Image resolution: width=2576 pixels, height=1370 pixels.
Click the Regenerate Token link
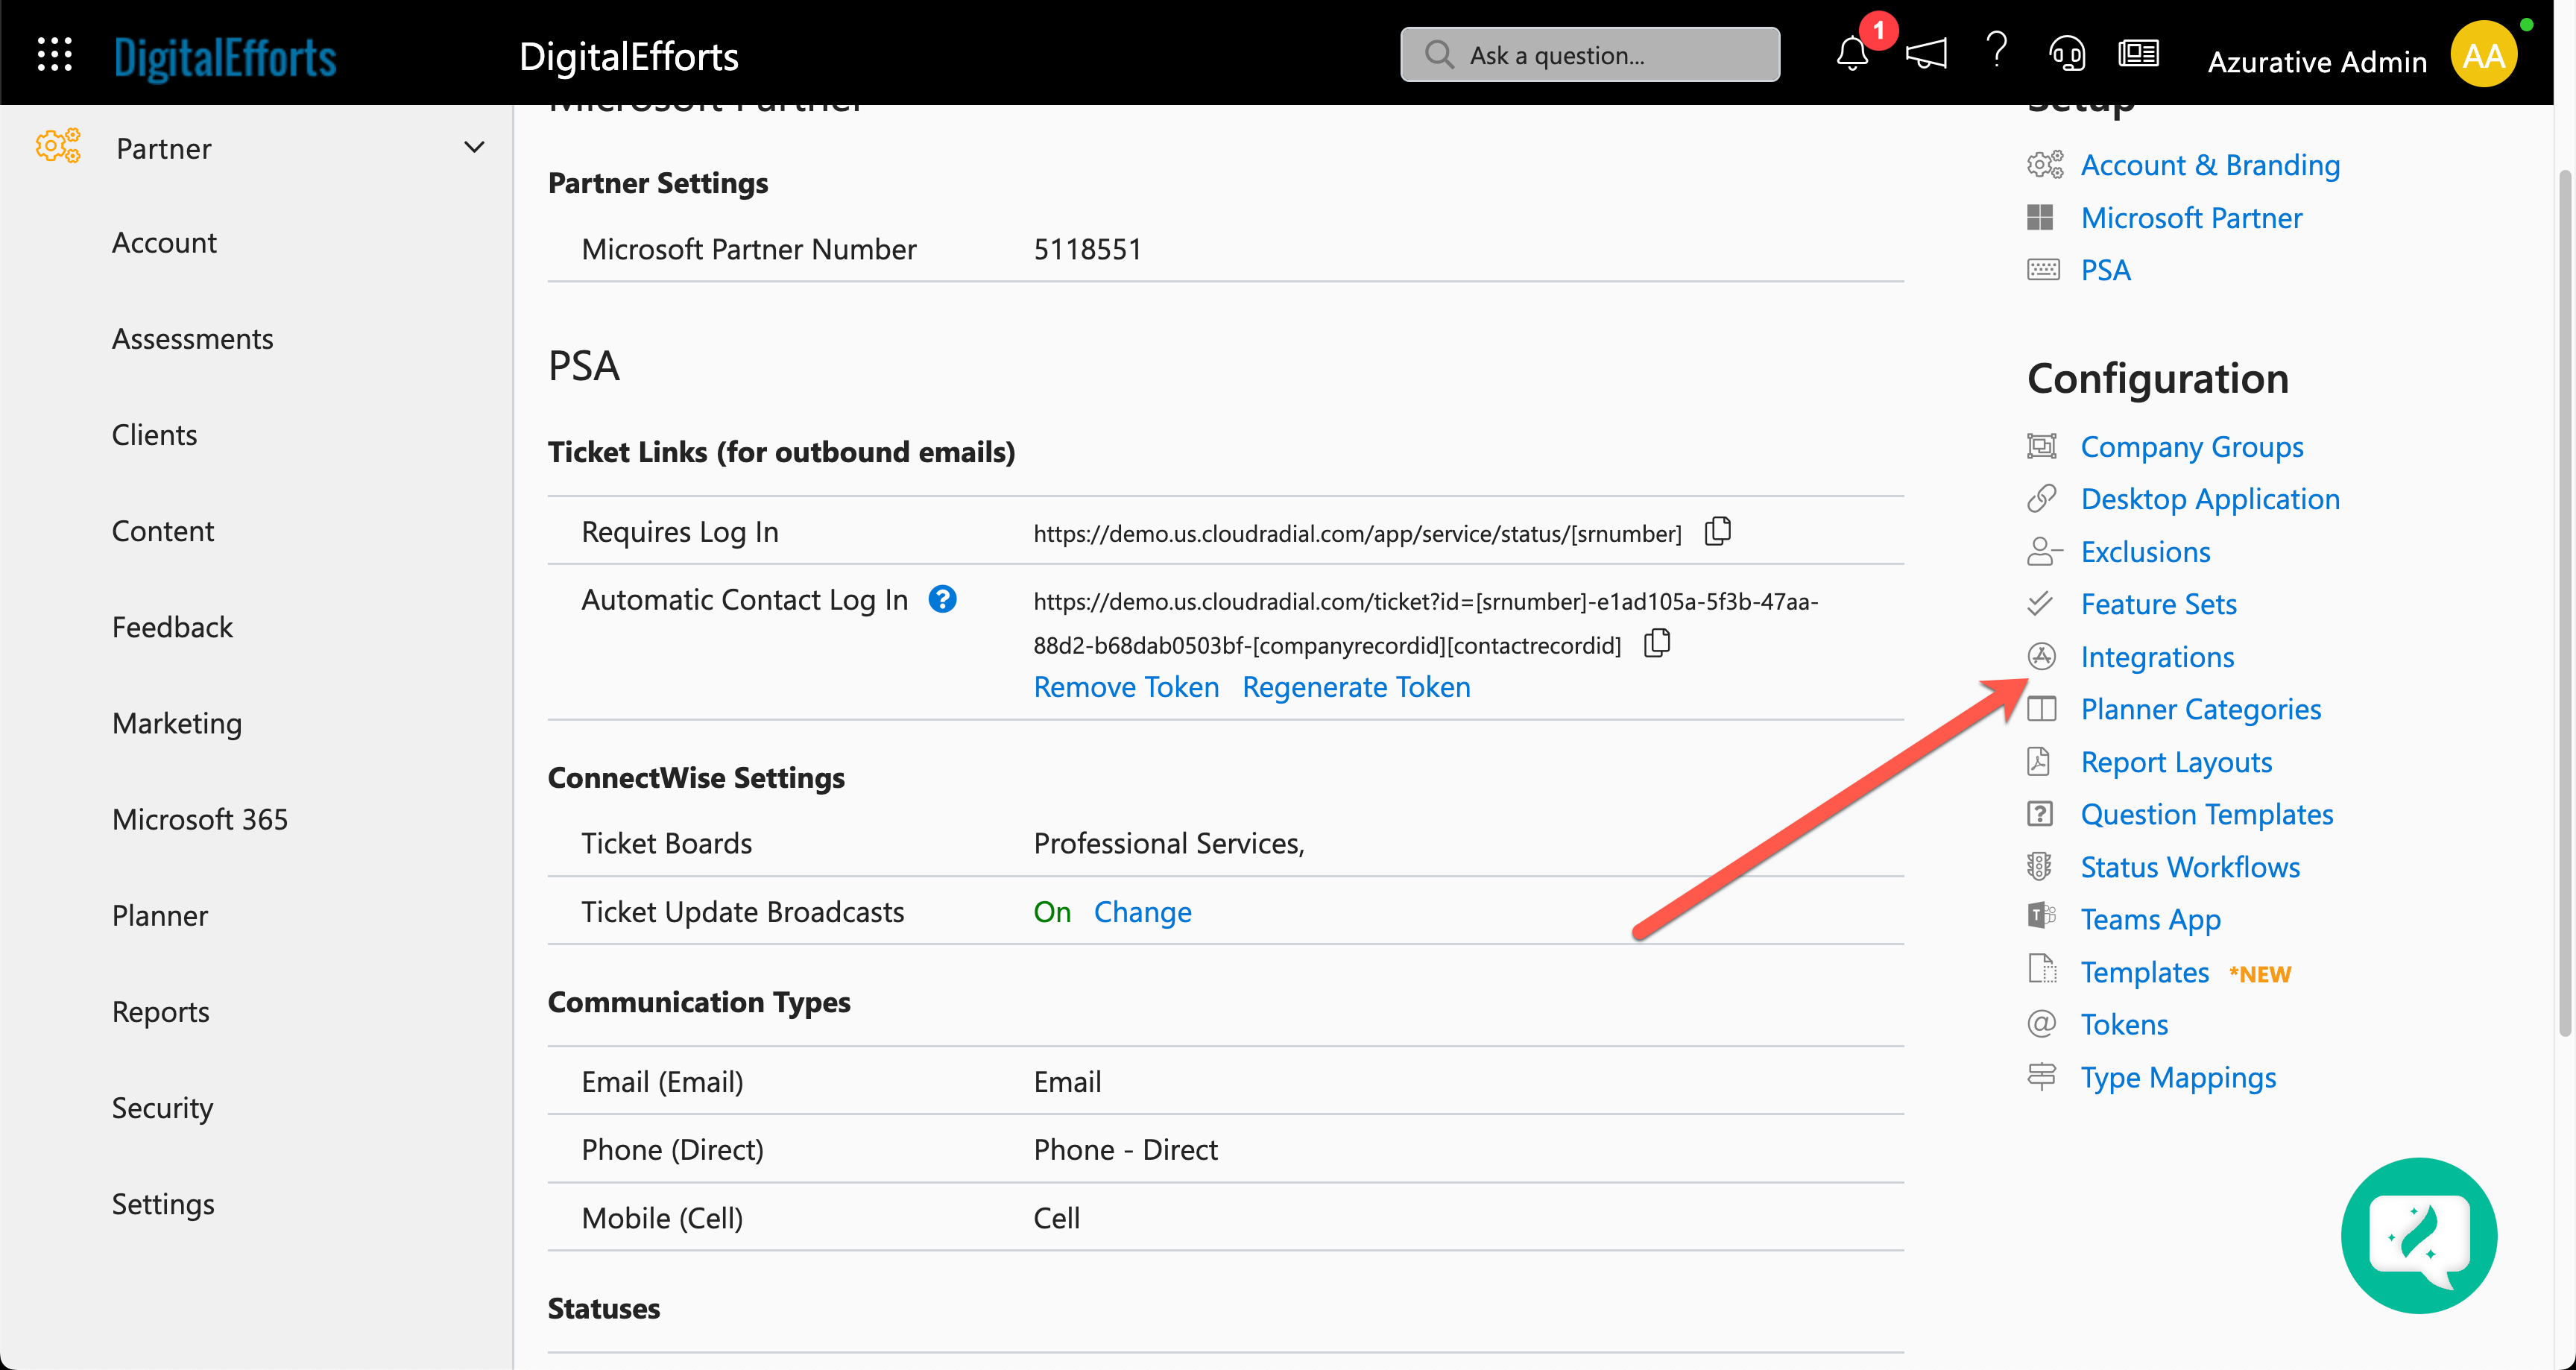tap(1356, 687)
